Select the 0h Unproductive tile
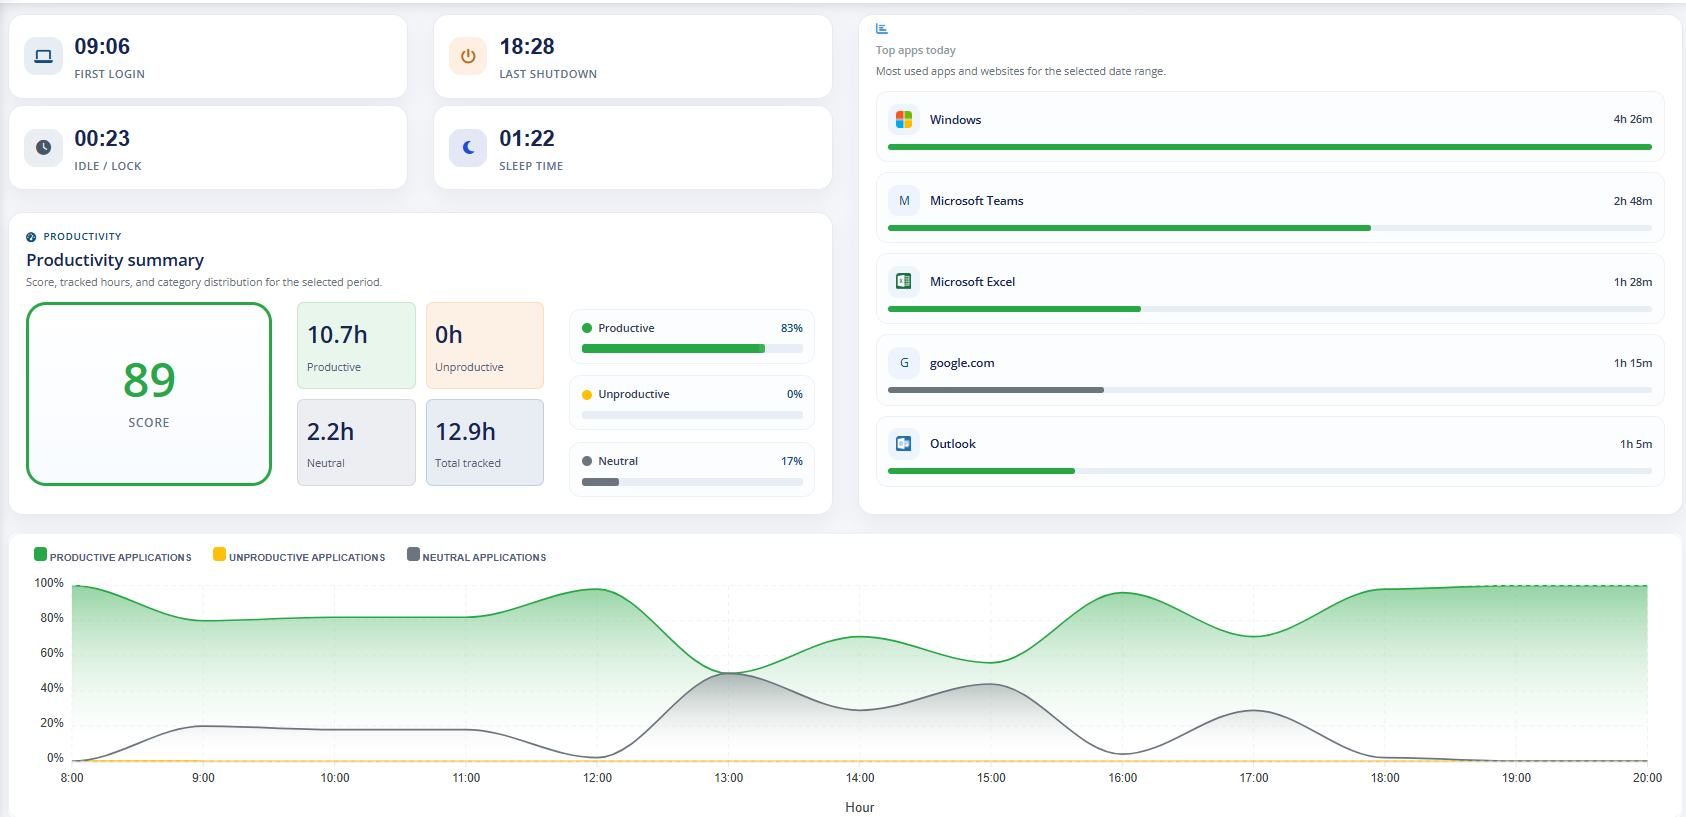This screenshot has height=817, width=1686. (485, 345)
